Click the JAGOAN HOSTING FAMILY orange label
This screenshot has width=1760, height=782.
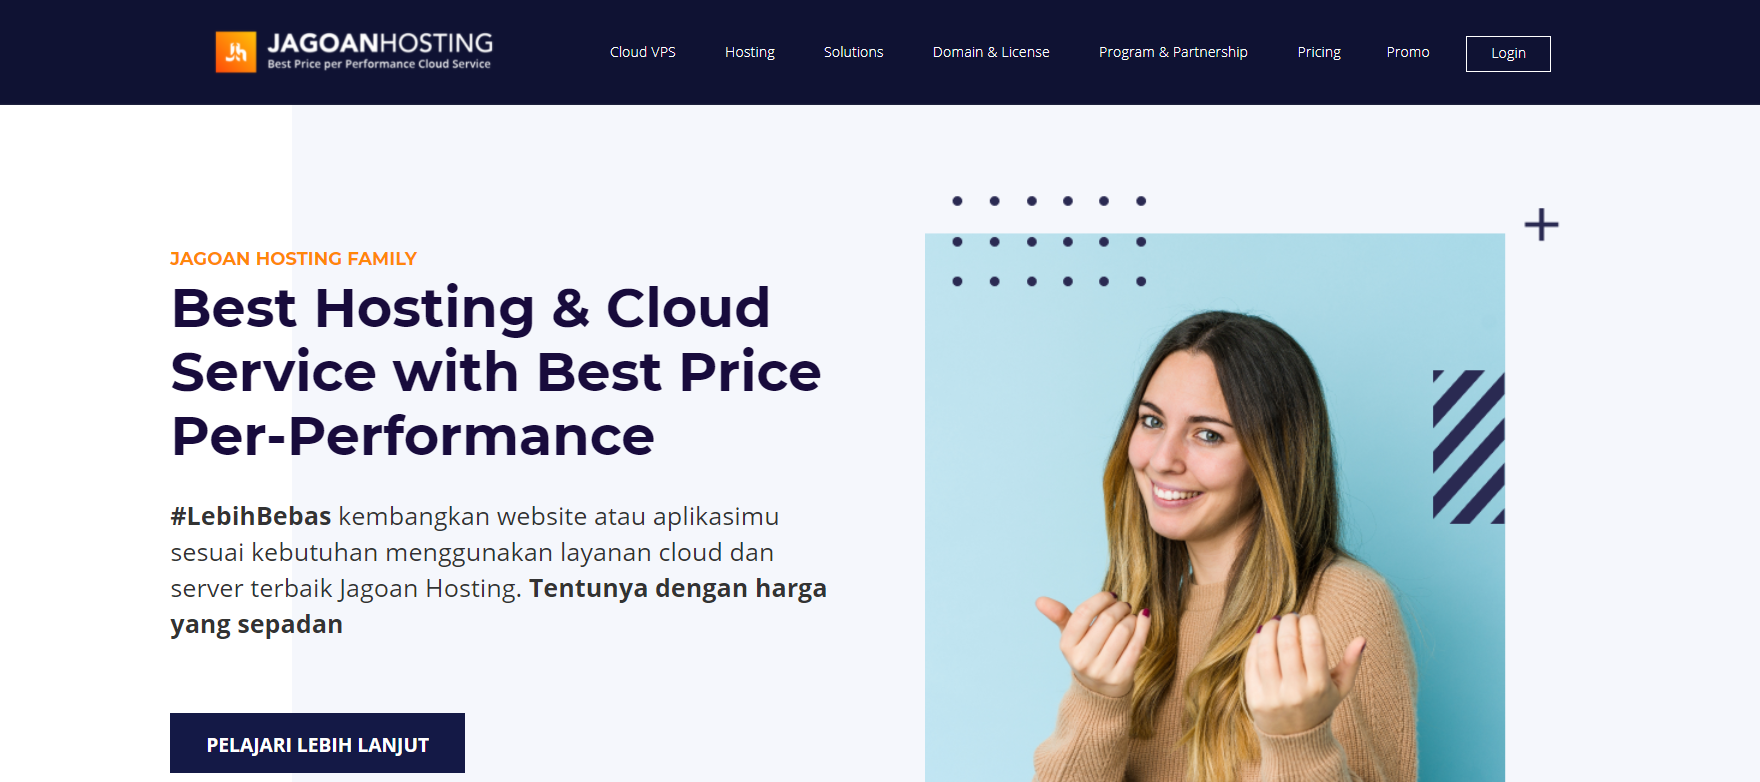pyautogui.click(x=293, y=259)
